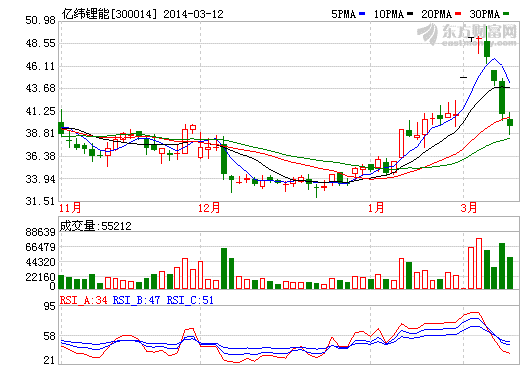Image resolution: width=520 pixels, height=365 pixels.
Task: Click the 22160 volume axis label
Action: [x=40, y=277]
